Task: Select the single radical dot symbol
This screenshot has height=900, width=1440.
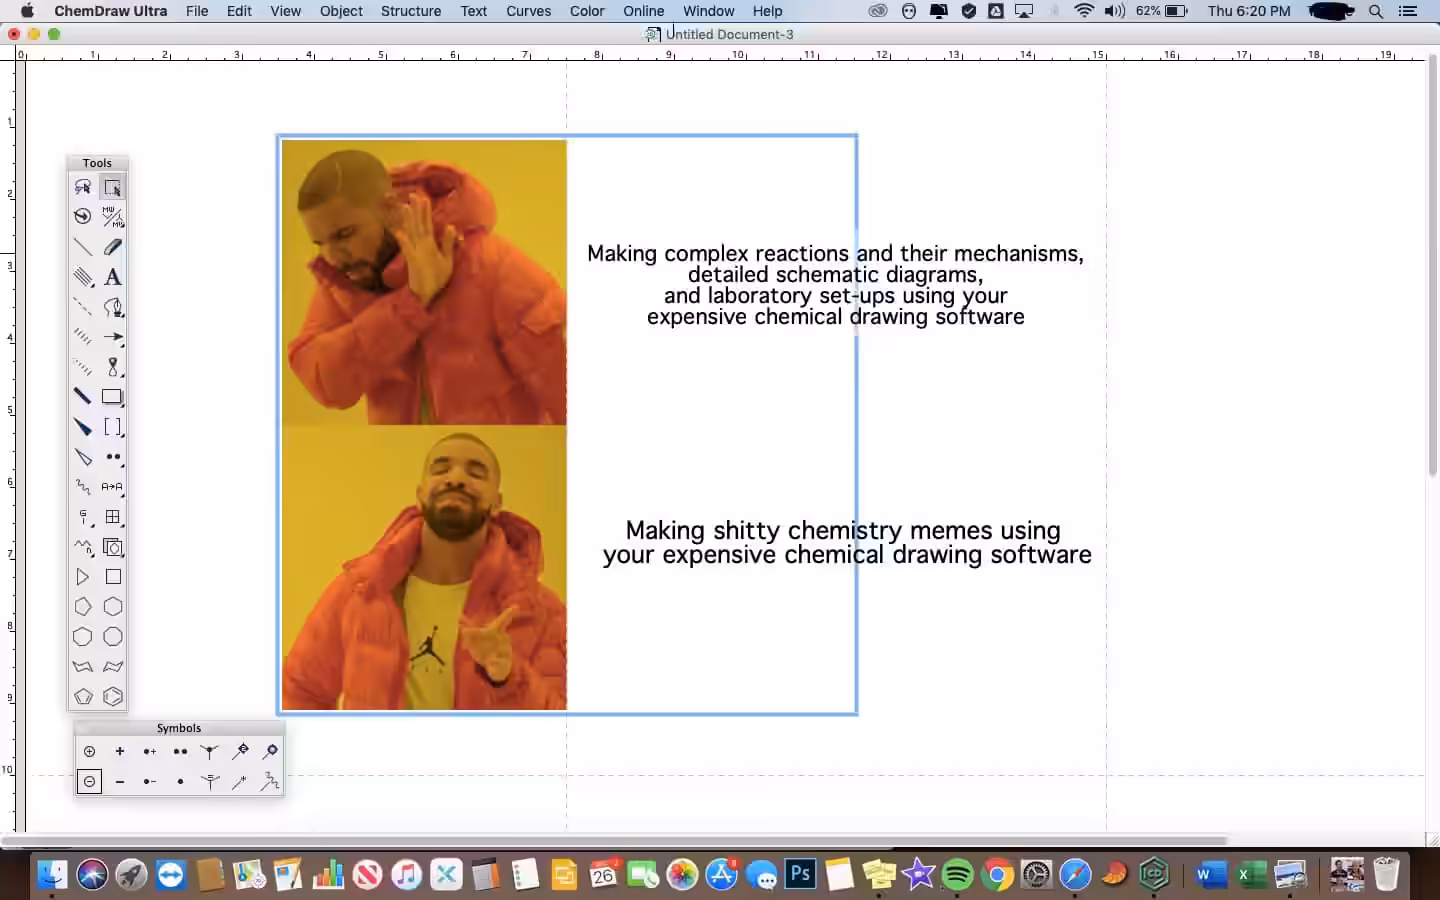Action: [x=180, y=782]
